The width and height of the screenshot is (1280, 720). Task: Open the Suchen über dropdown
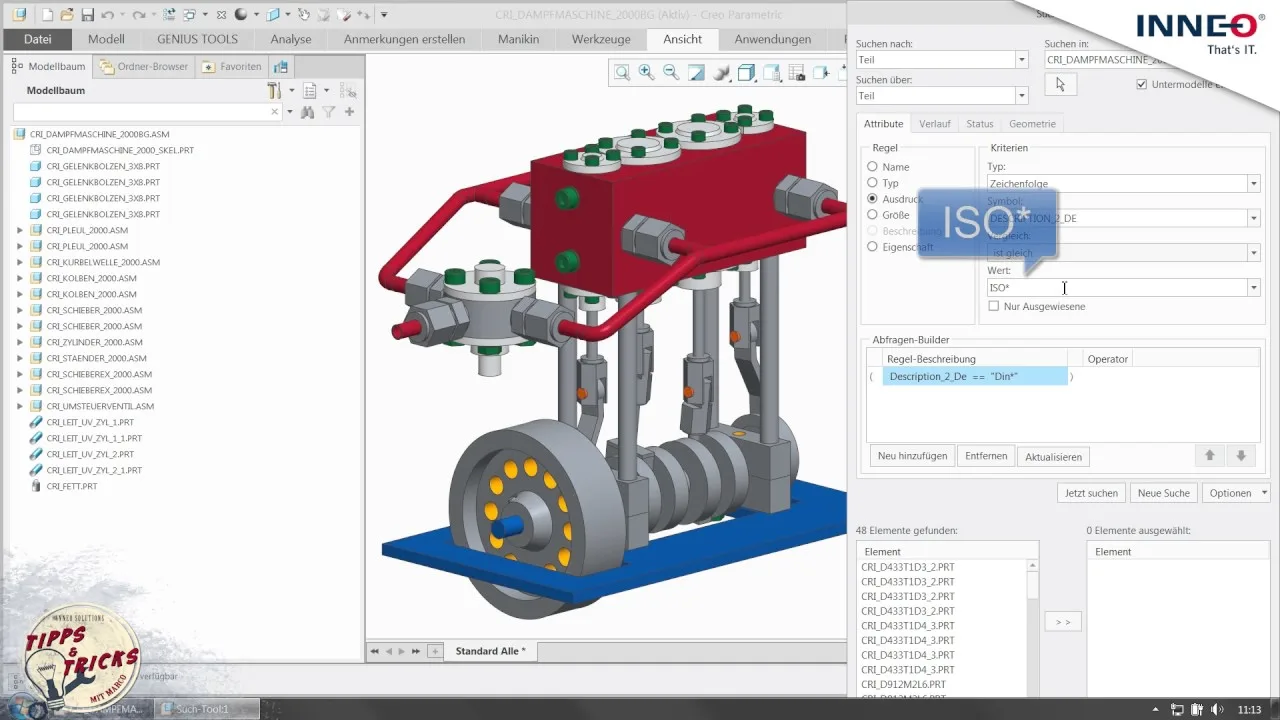click(x=1021, y=96)
